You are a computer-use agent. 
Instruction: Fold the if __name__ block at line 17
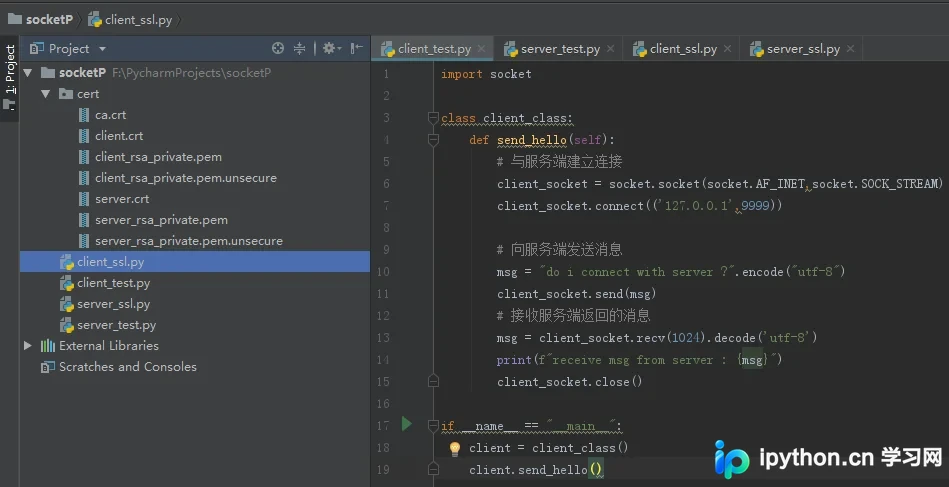pyautogui.click(x=433, y=426)
